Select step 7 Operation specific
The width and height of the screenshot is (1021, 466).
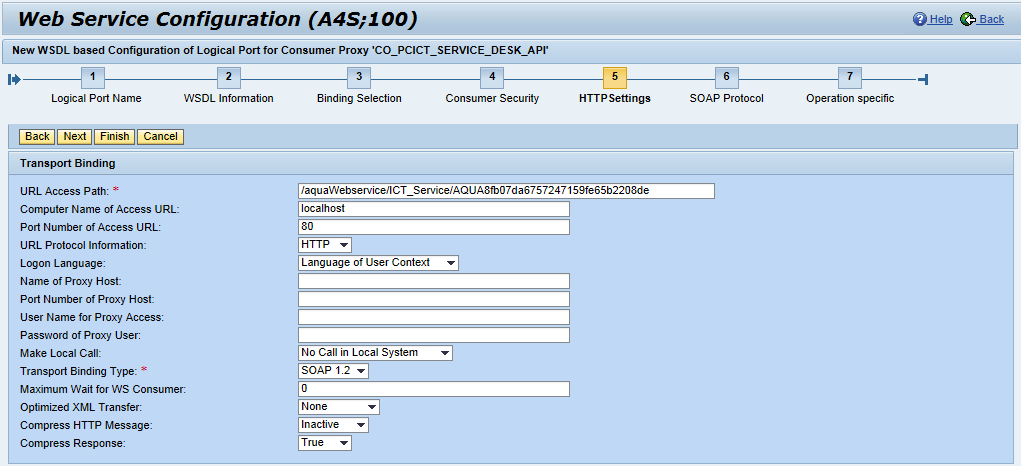pos(850,78)
